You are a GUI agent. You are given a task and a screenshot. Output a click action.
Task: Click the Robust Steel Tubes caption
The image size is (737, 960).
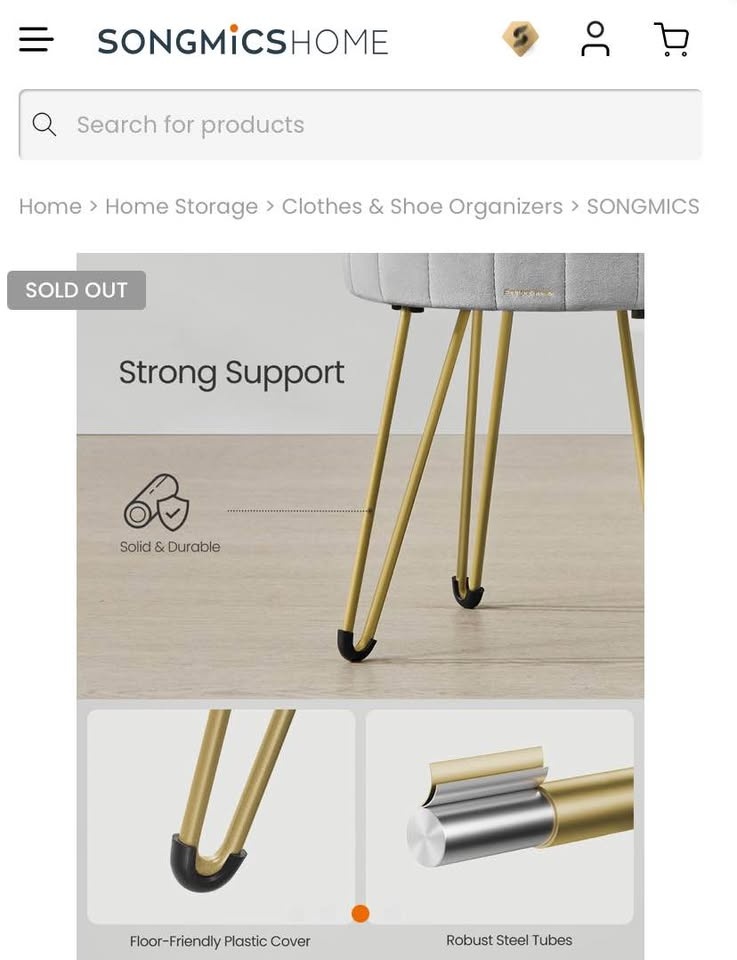pyautogui.click(x=509, y=940)
